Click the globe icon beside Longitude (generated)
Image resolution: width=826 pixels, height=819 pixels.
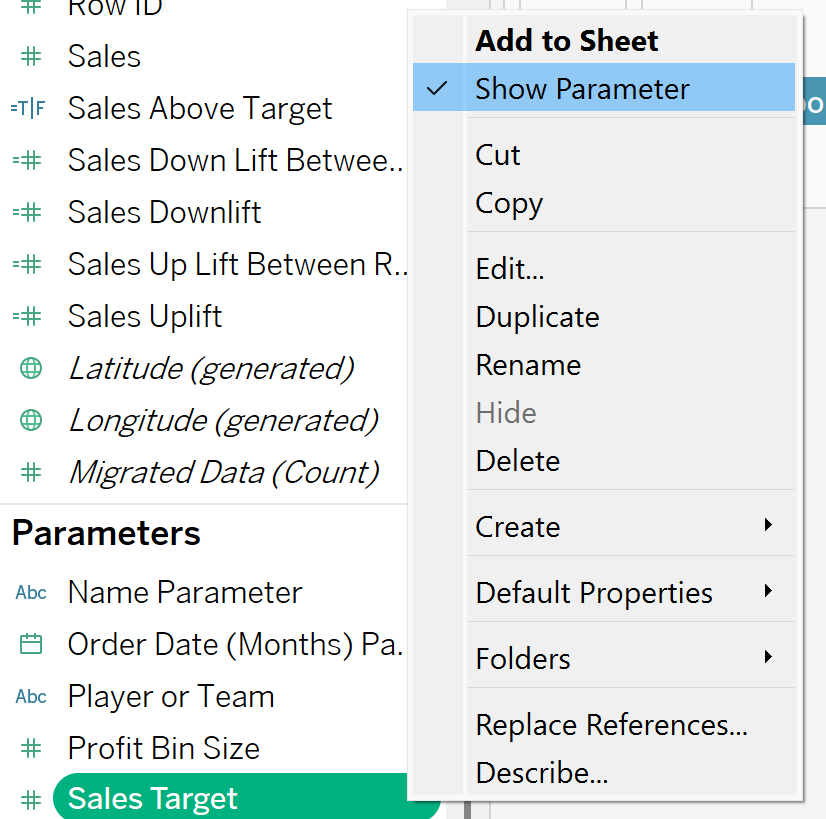pyautogui.click(x=31, y=420)
